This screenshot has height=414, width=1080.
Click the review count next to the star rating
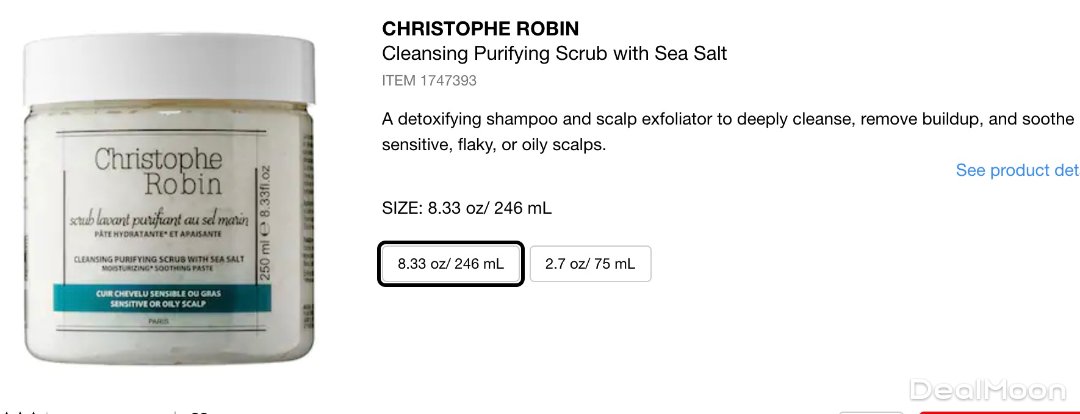197,410
